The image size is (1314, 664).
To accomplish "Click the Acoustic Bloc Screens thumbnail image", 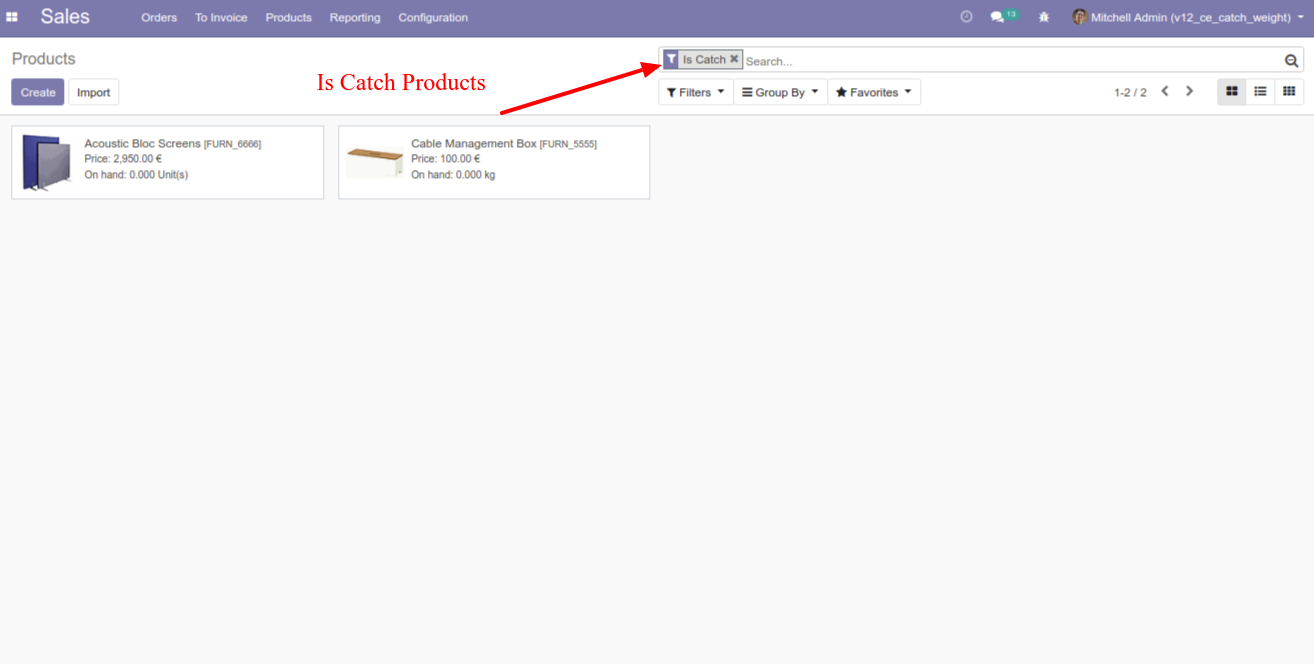I will coord(47,162).
